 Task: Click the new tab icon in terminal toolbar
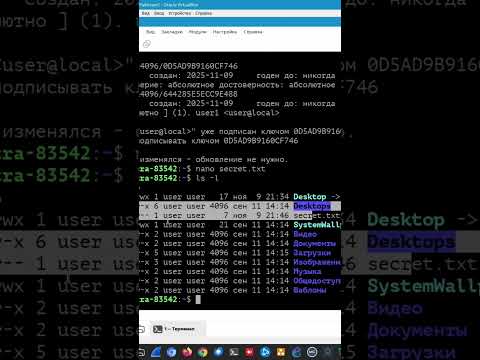coord(147,44)
